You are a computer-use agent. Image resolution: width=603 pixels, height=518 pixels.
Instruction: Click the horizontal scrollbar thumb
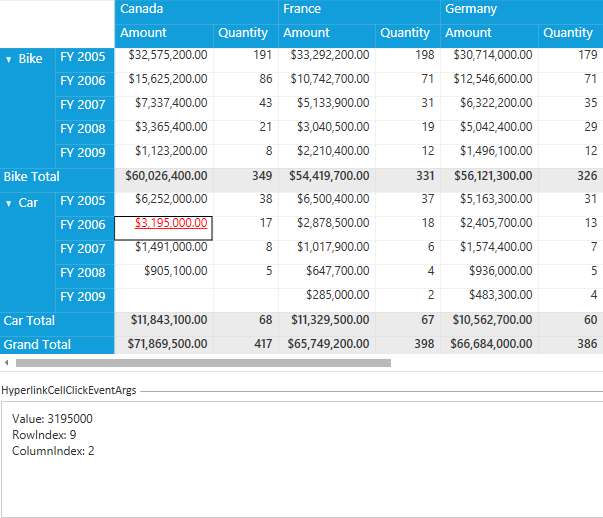(x=203, y=363)
